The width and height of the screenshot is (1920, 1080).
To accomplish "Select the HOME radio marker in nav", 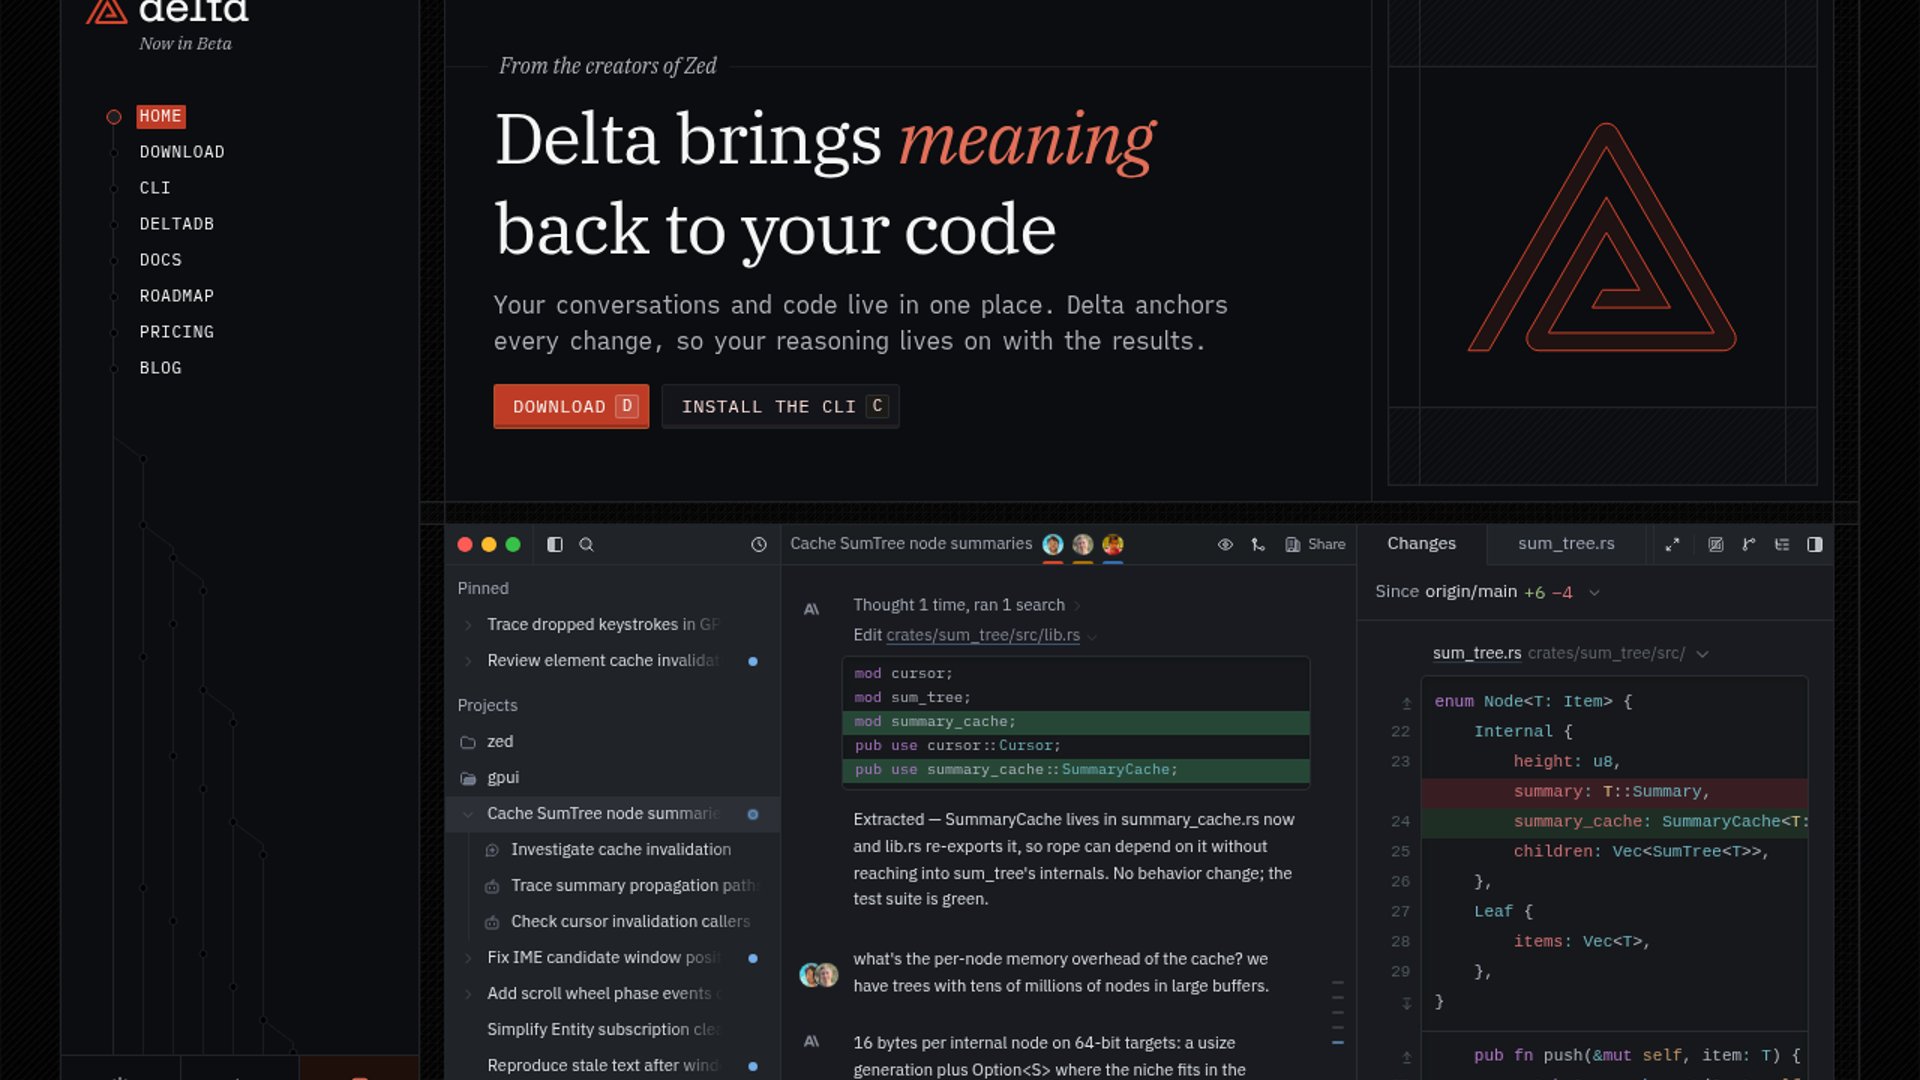I will (x=114, y=117).
